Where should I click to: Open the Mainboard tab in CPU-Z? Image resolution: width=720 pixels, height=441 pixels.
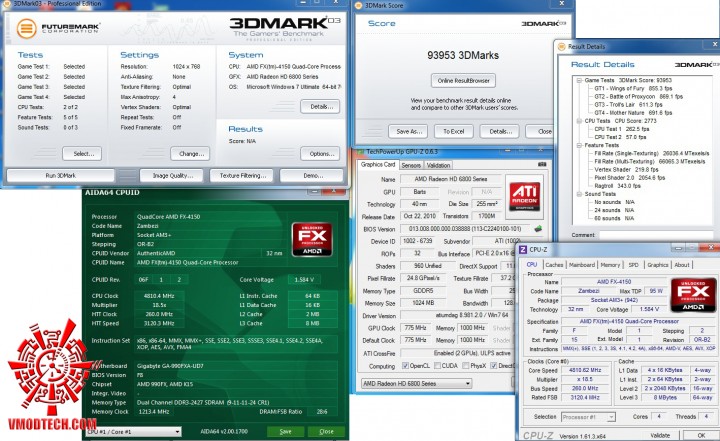(x=582, y=265)
